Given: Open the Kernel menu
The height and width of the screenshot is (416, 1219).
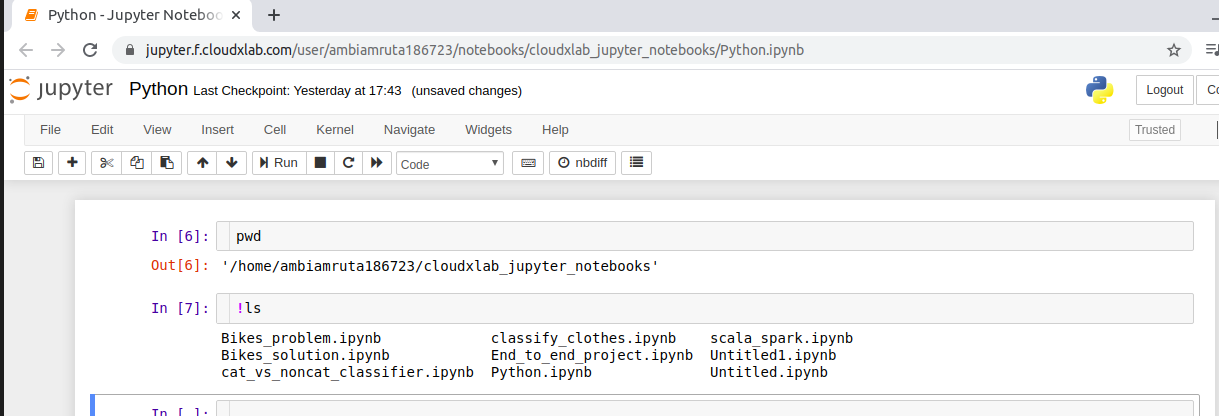Looking at the screenshot, I should click(334, 130).
